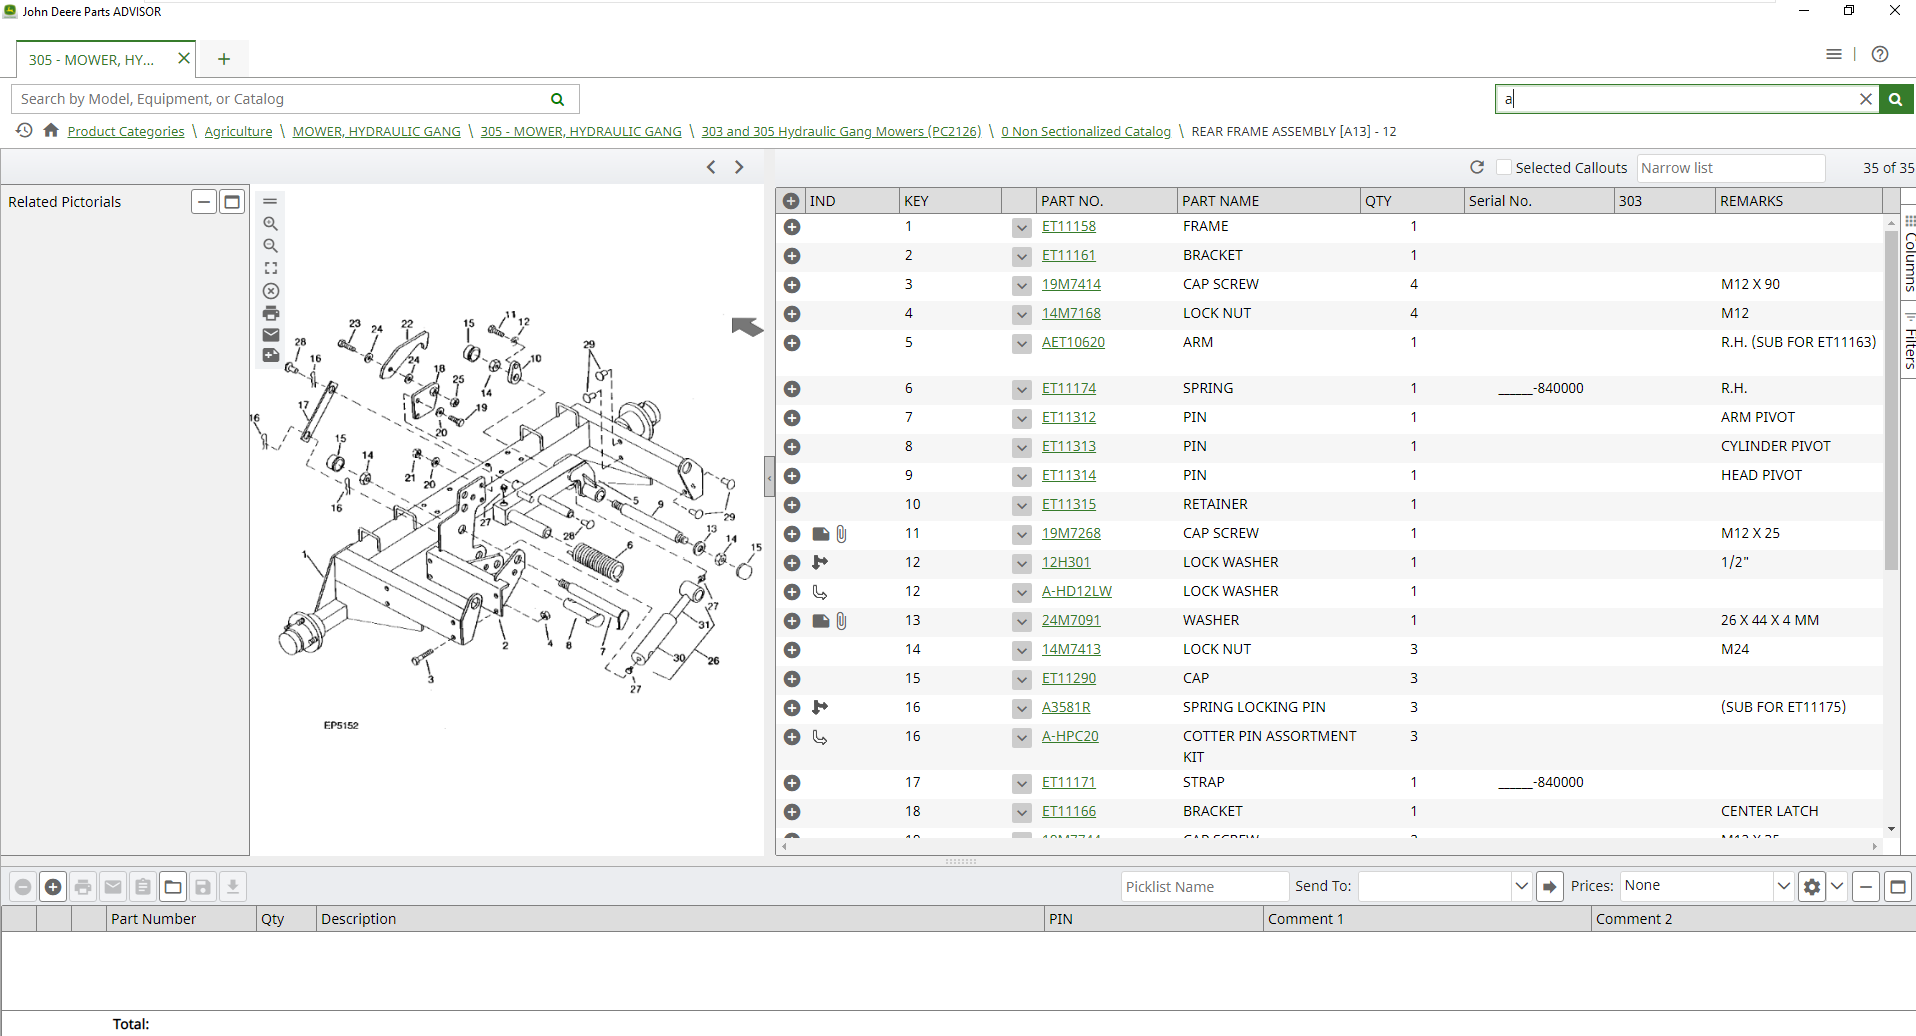The height and width of the screenshot is (1036, 1916).
Task: Expand the dropdown beside part 19M7414
Action: coord(1021,285)
